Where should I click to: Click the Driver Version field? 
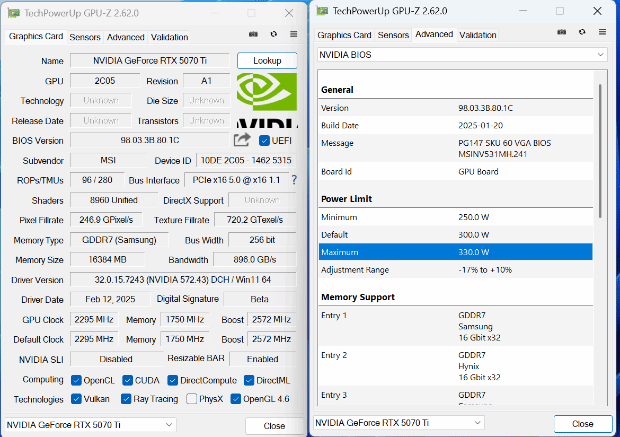click(x=183, y=280)
